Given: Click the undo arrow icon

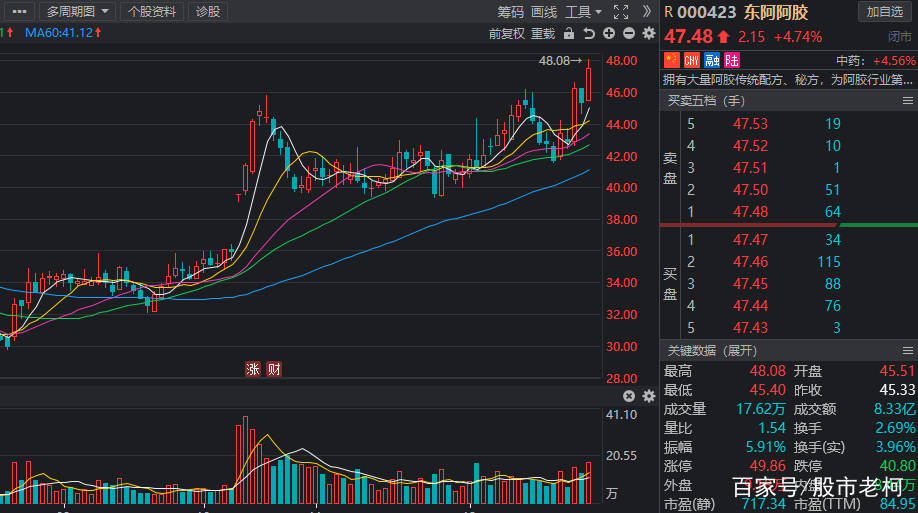Looking at the screenshot, I should click(588, 33).
